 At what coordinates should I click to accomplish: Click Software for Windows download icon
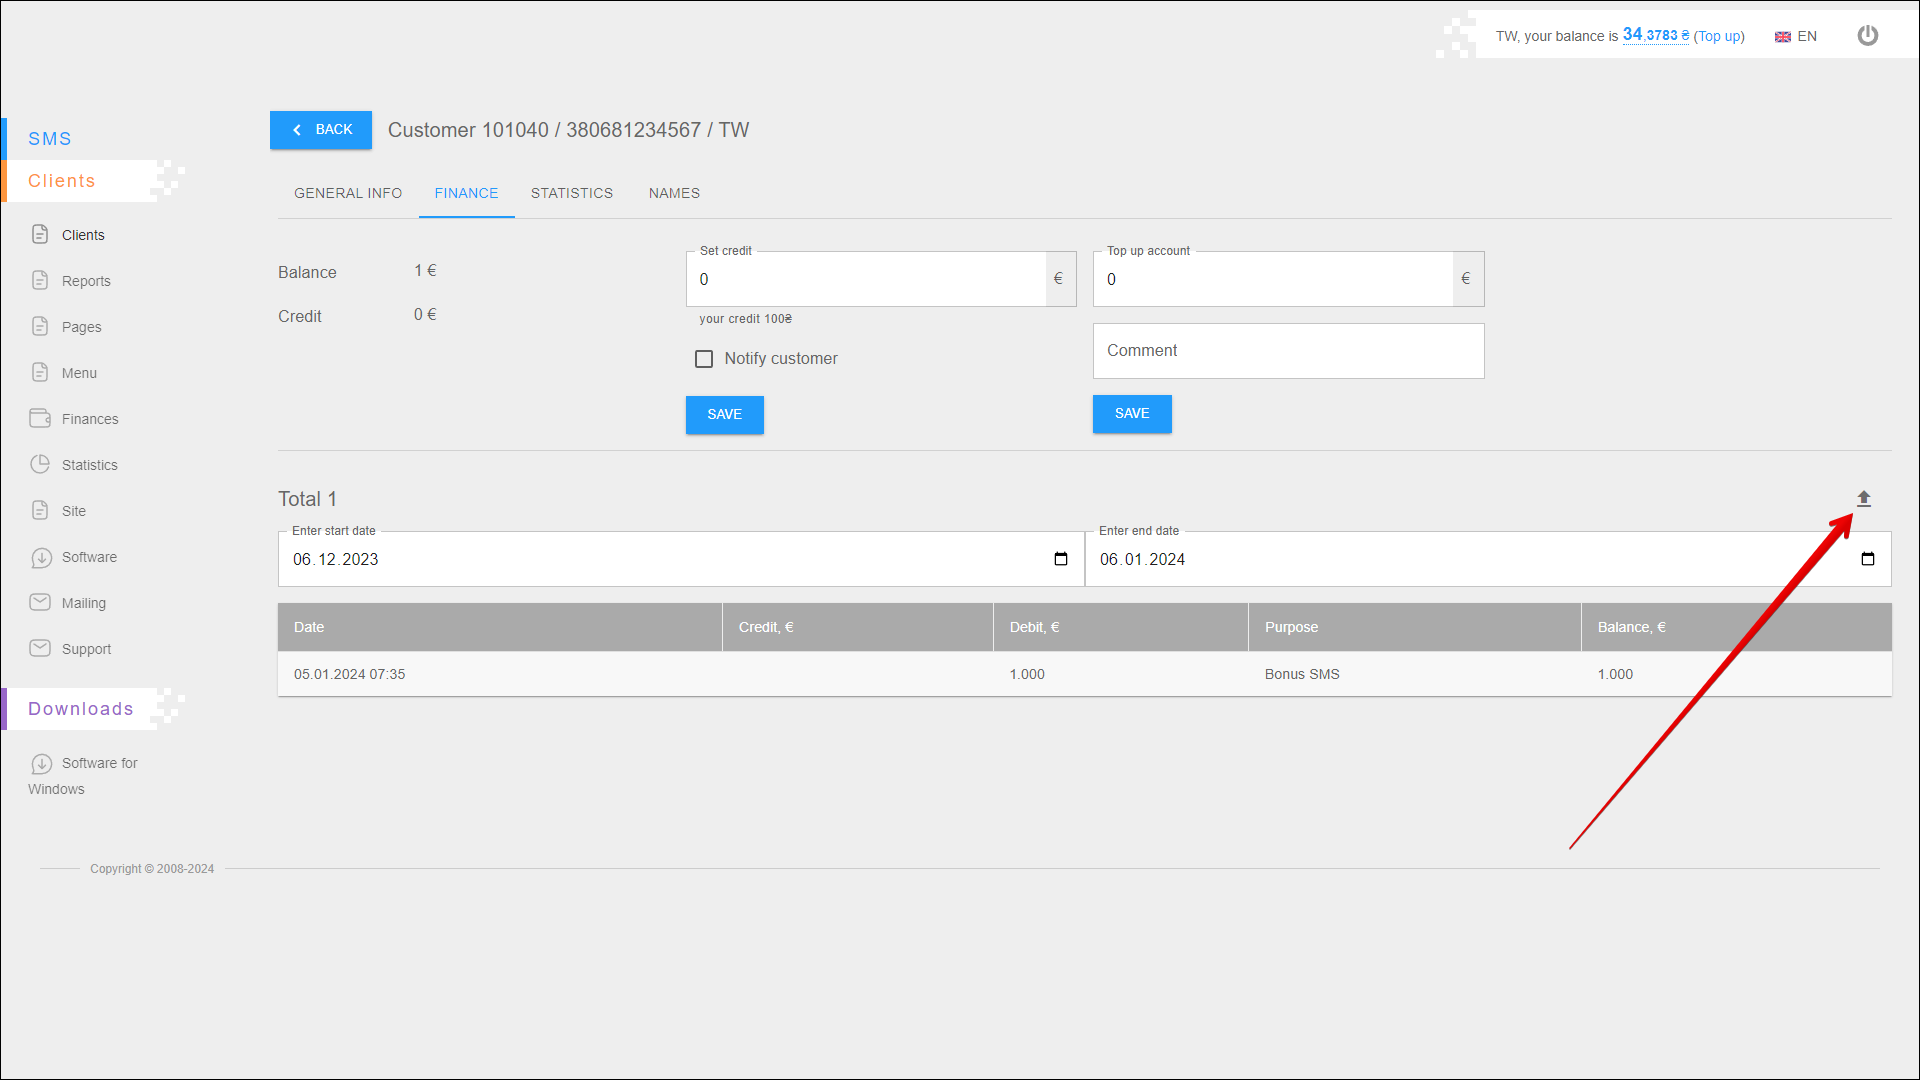pos(40,764)
